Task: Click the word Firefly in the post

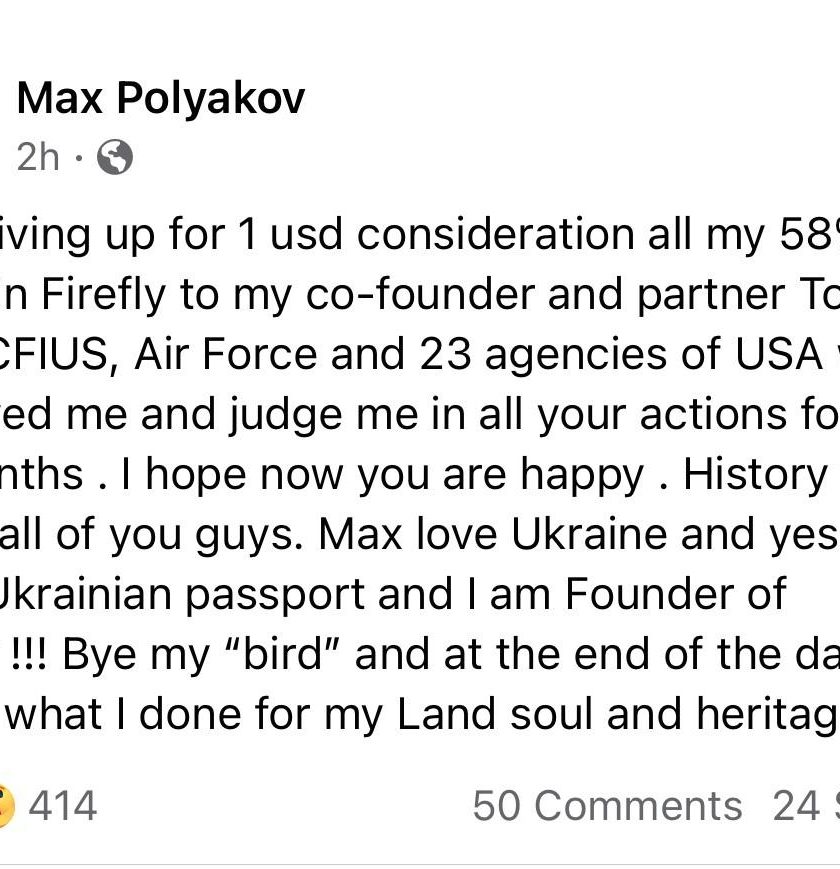Action: [x=103, y=294]
